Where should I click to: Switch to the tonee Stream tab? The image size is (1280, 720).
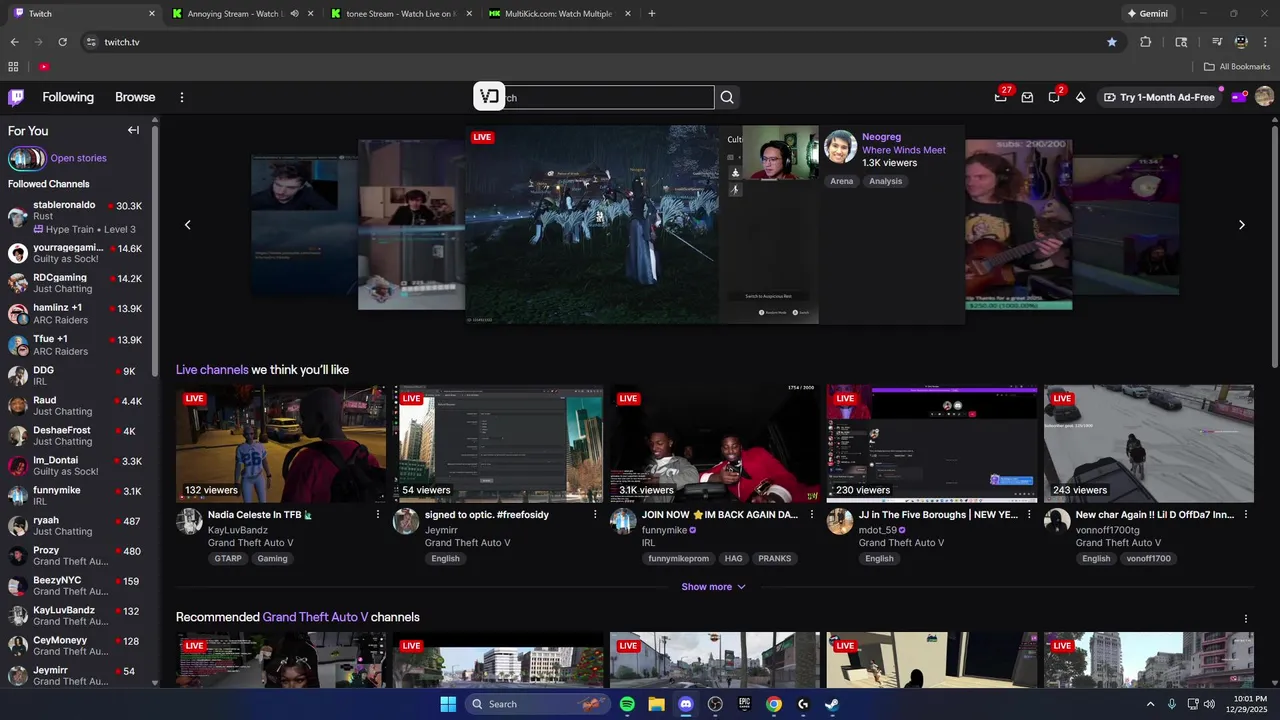click(400, 14)
